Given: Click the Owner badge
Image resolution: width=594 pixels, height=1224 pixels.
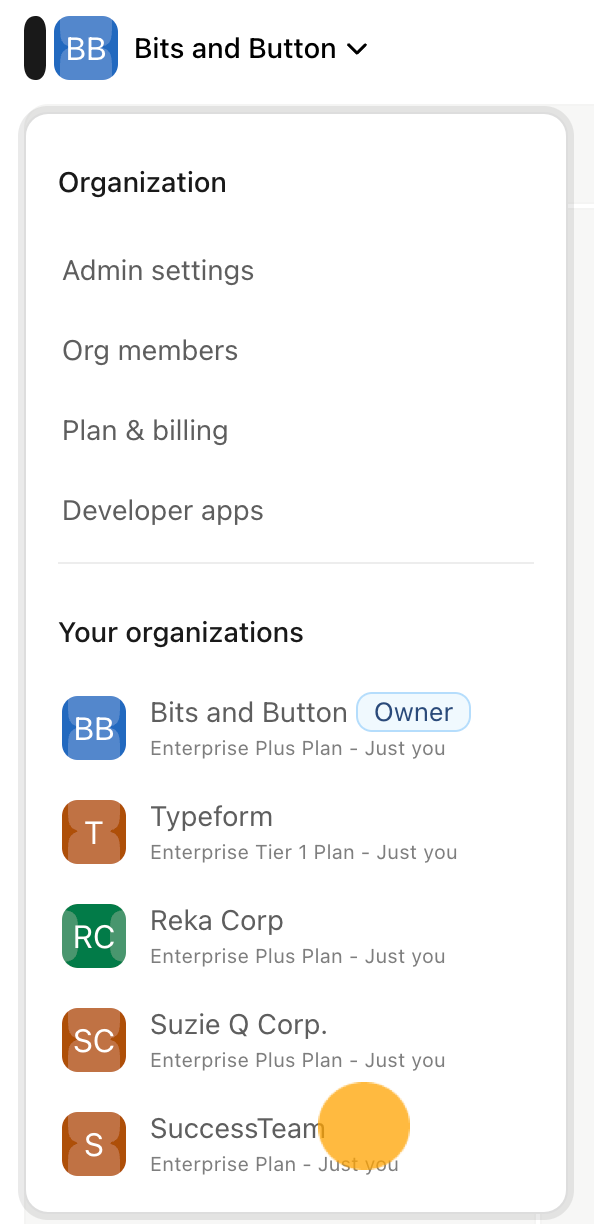Looking at the screenshot, I should coord(414,712).
